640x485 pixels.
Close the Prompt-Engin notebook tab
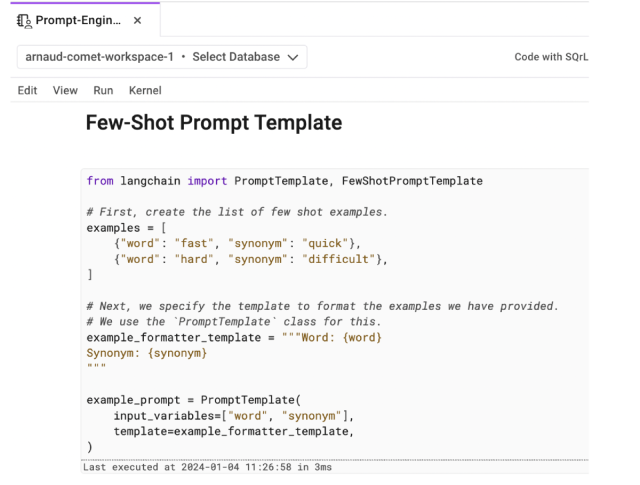click(137, 20)
